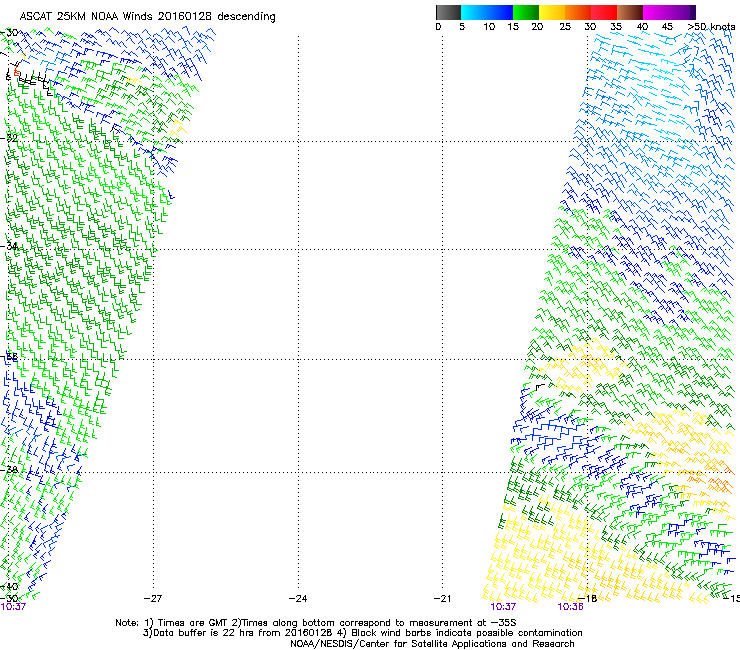Click the credit 'NOAA/NESDIS/Center for Satellite Applications and Research'
This screenshot has height=650, width=740.
pos(432,644)
